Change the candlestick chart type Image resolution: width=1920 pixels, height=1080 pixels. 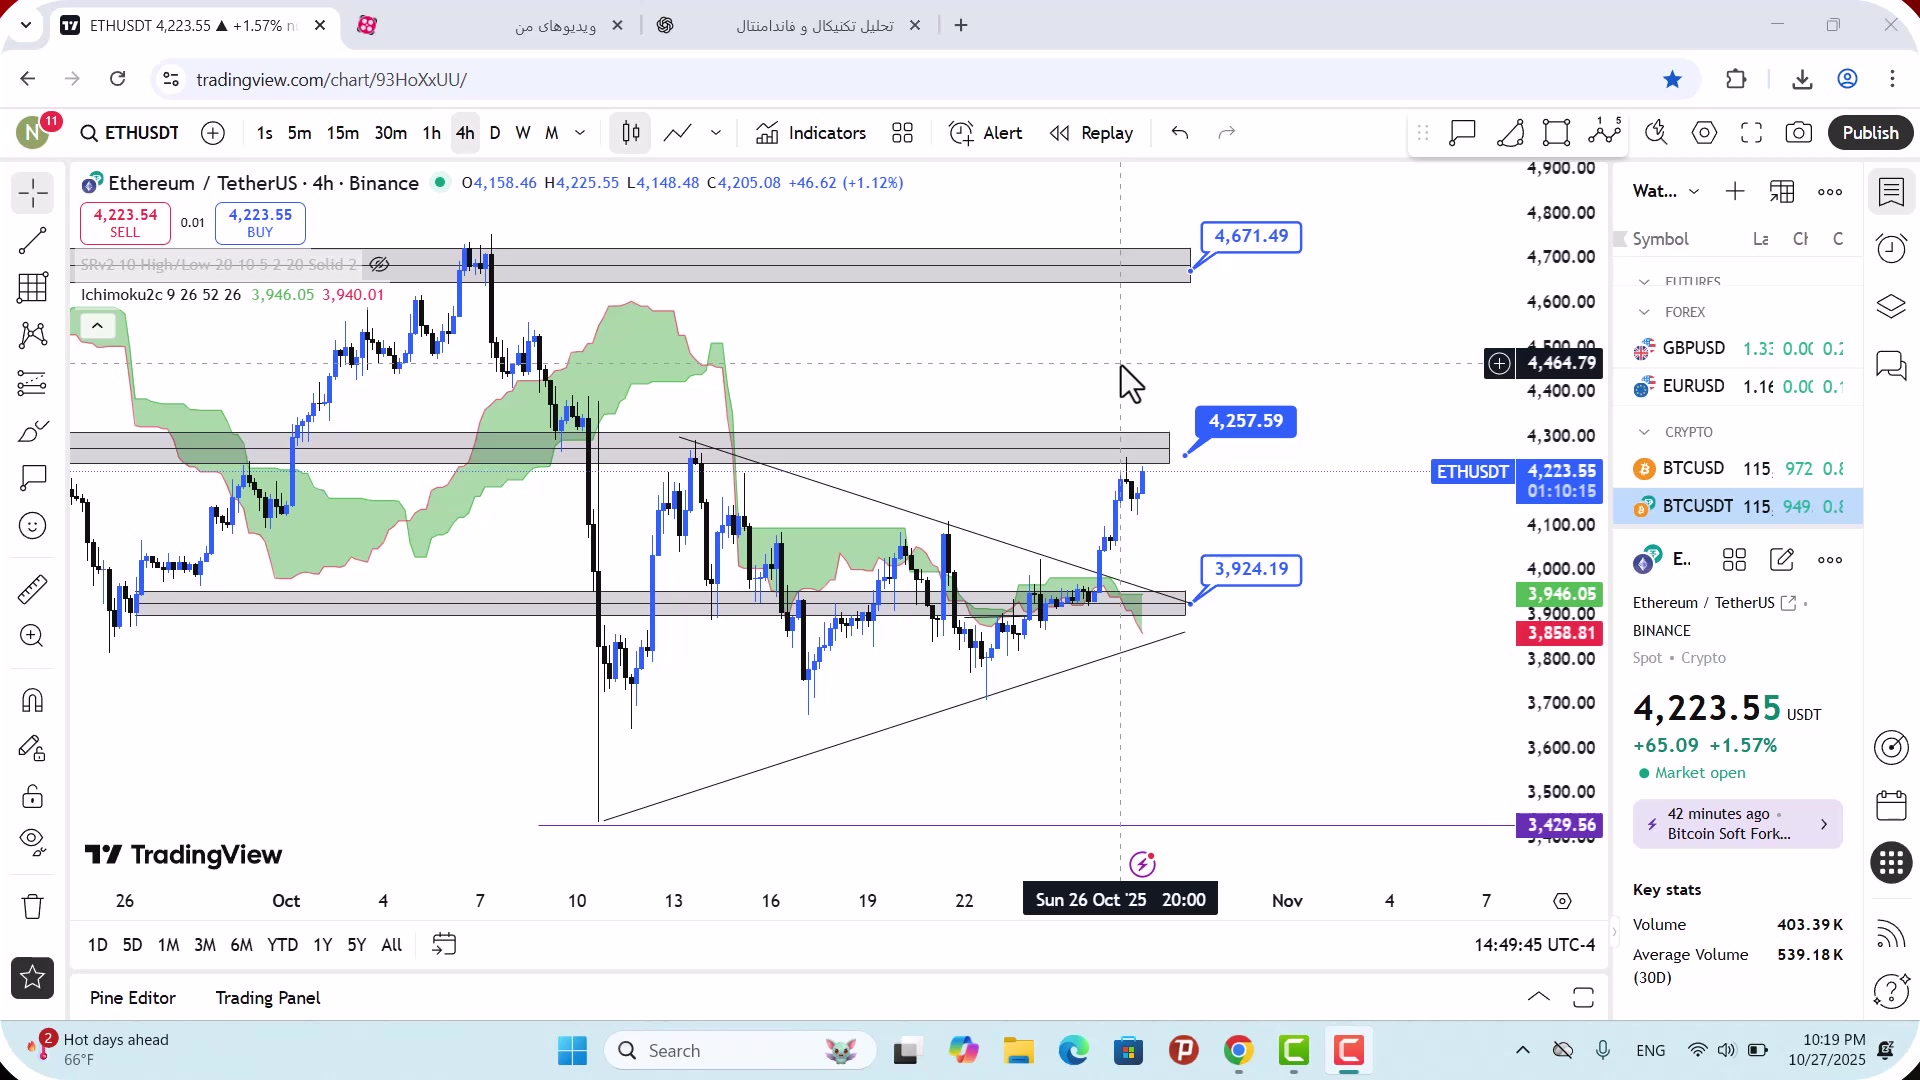point(630,133)
